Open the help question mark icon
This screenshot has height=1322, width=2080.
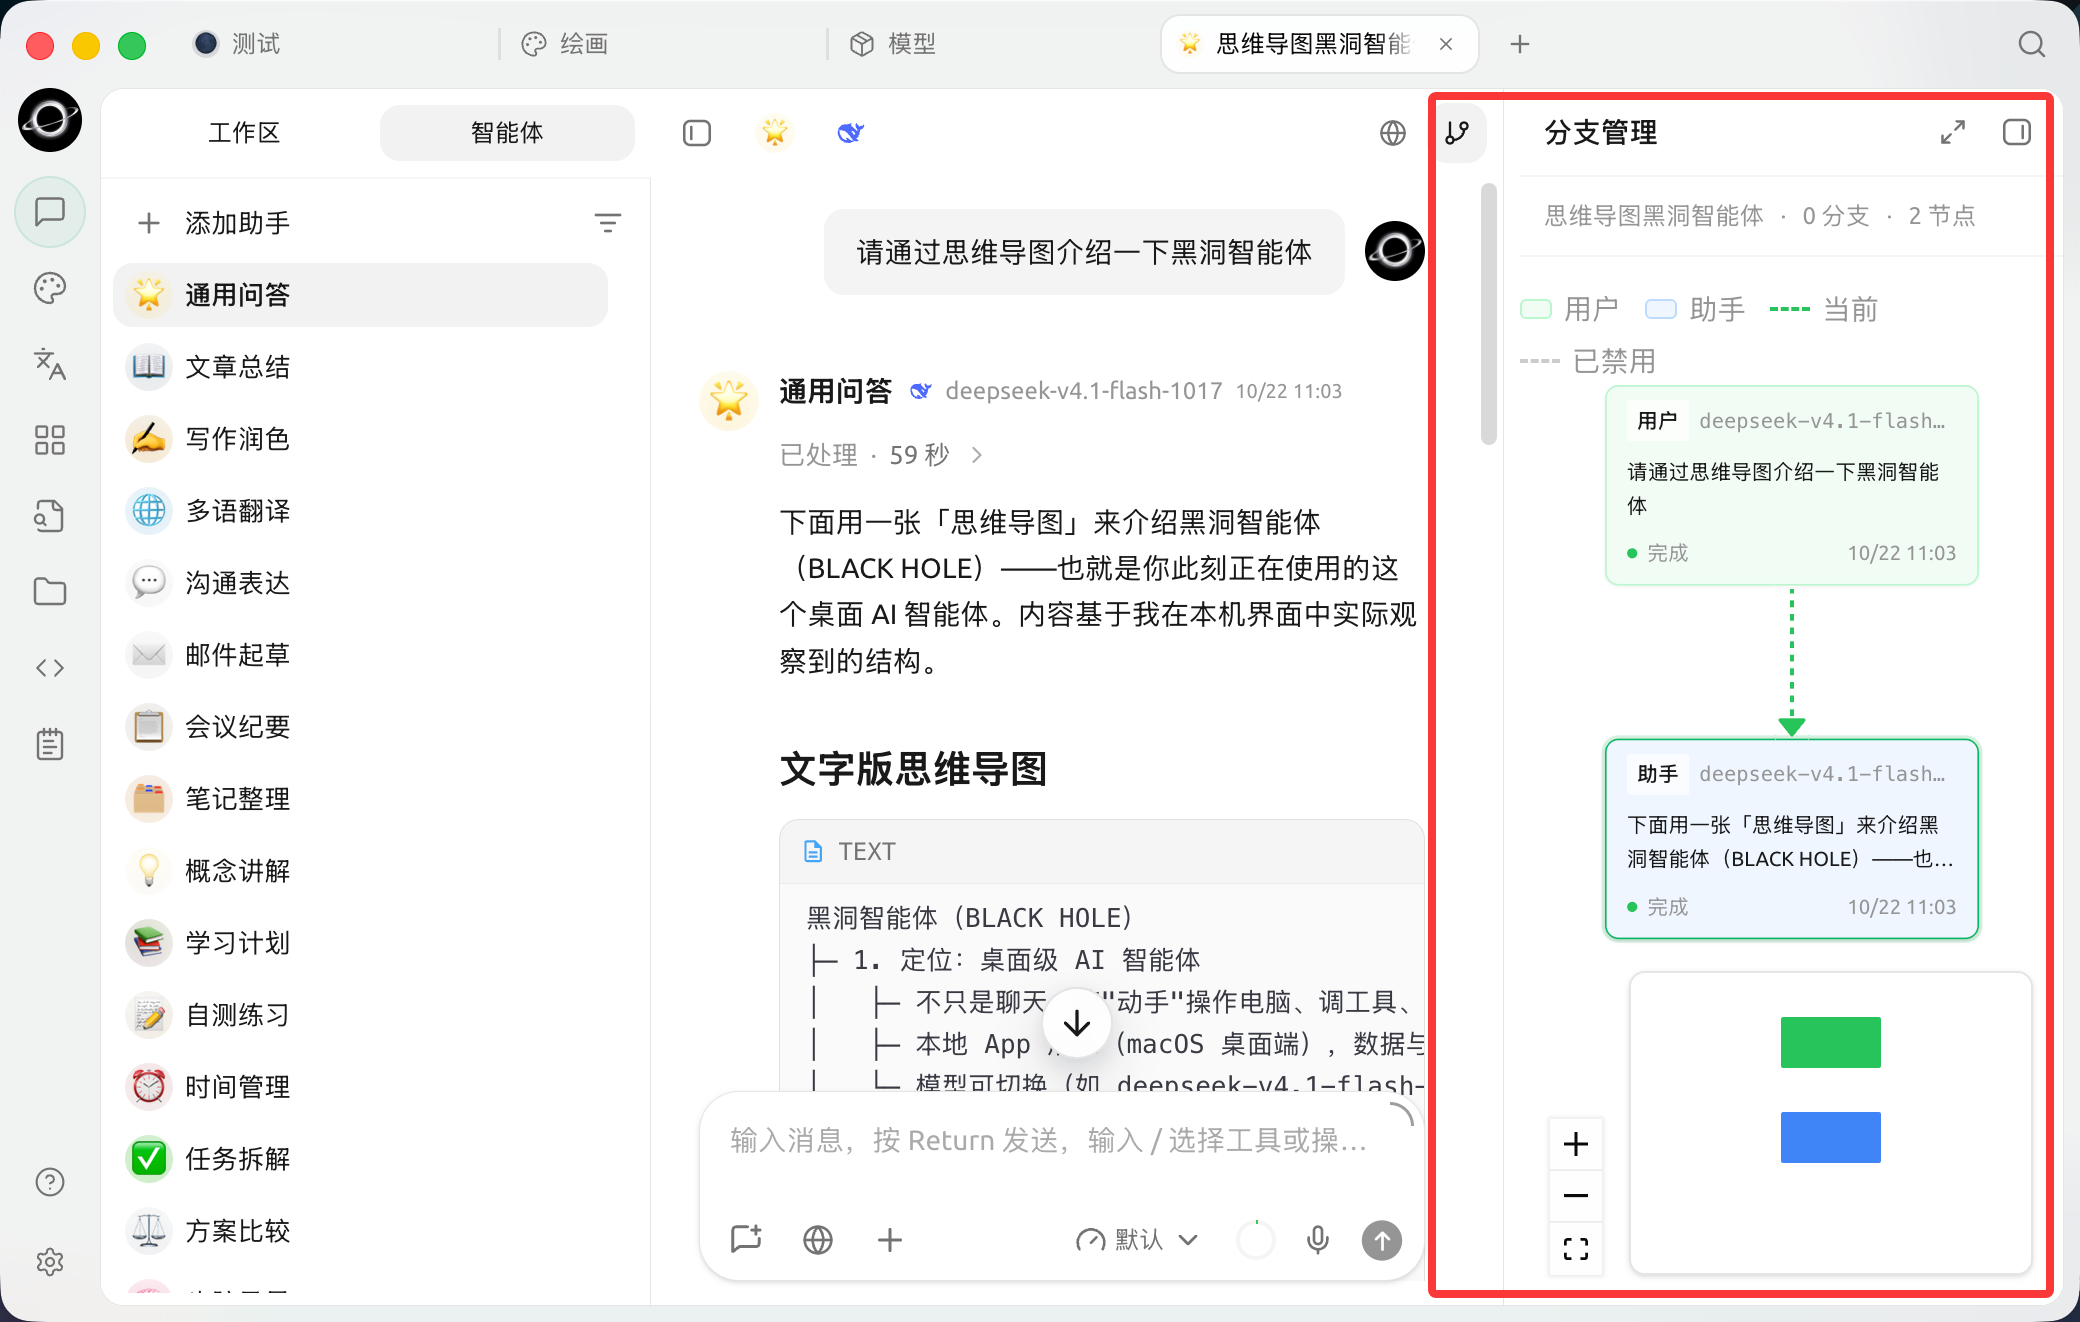point(50,1182)
